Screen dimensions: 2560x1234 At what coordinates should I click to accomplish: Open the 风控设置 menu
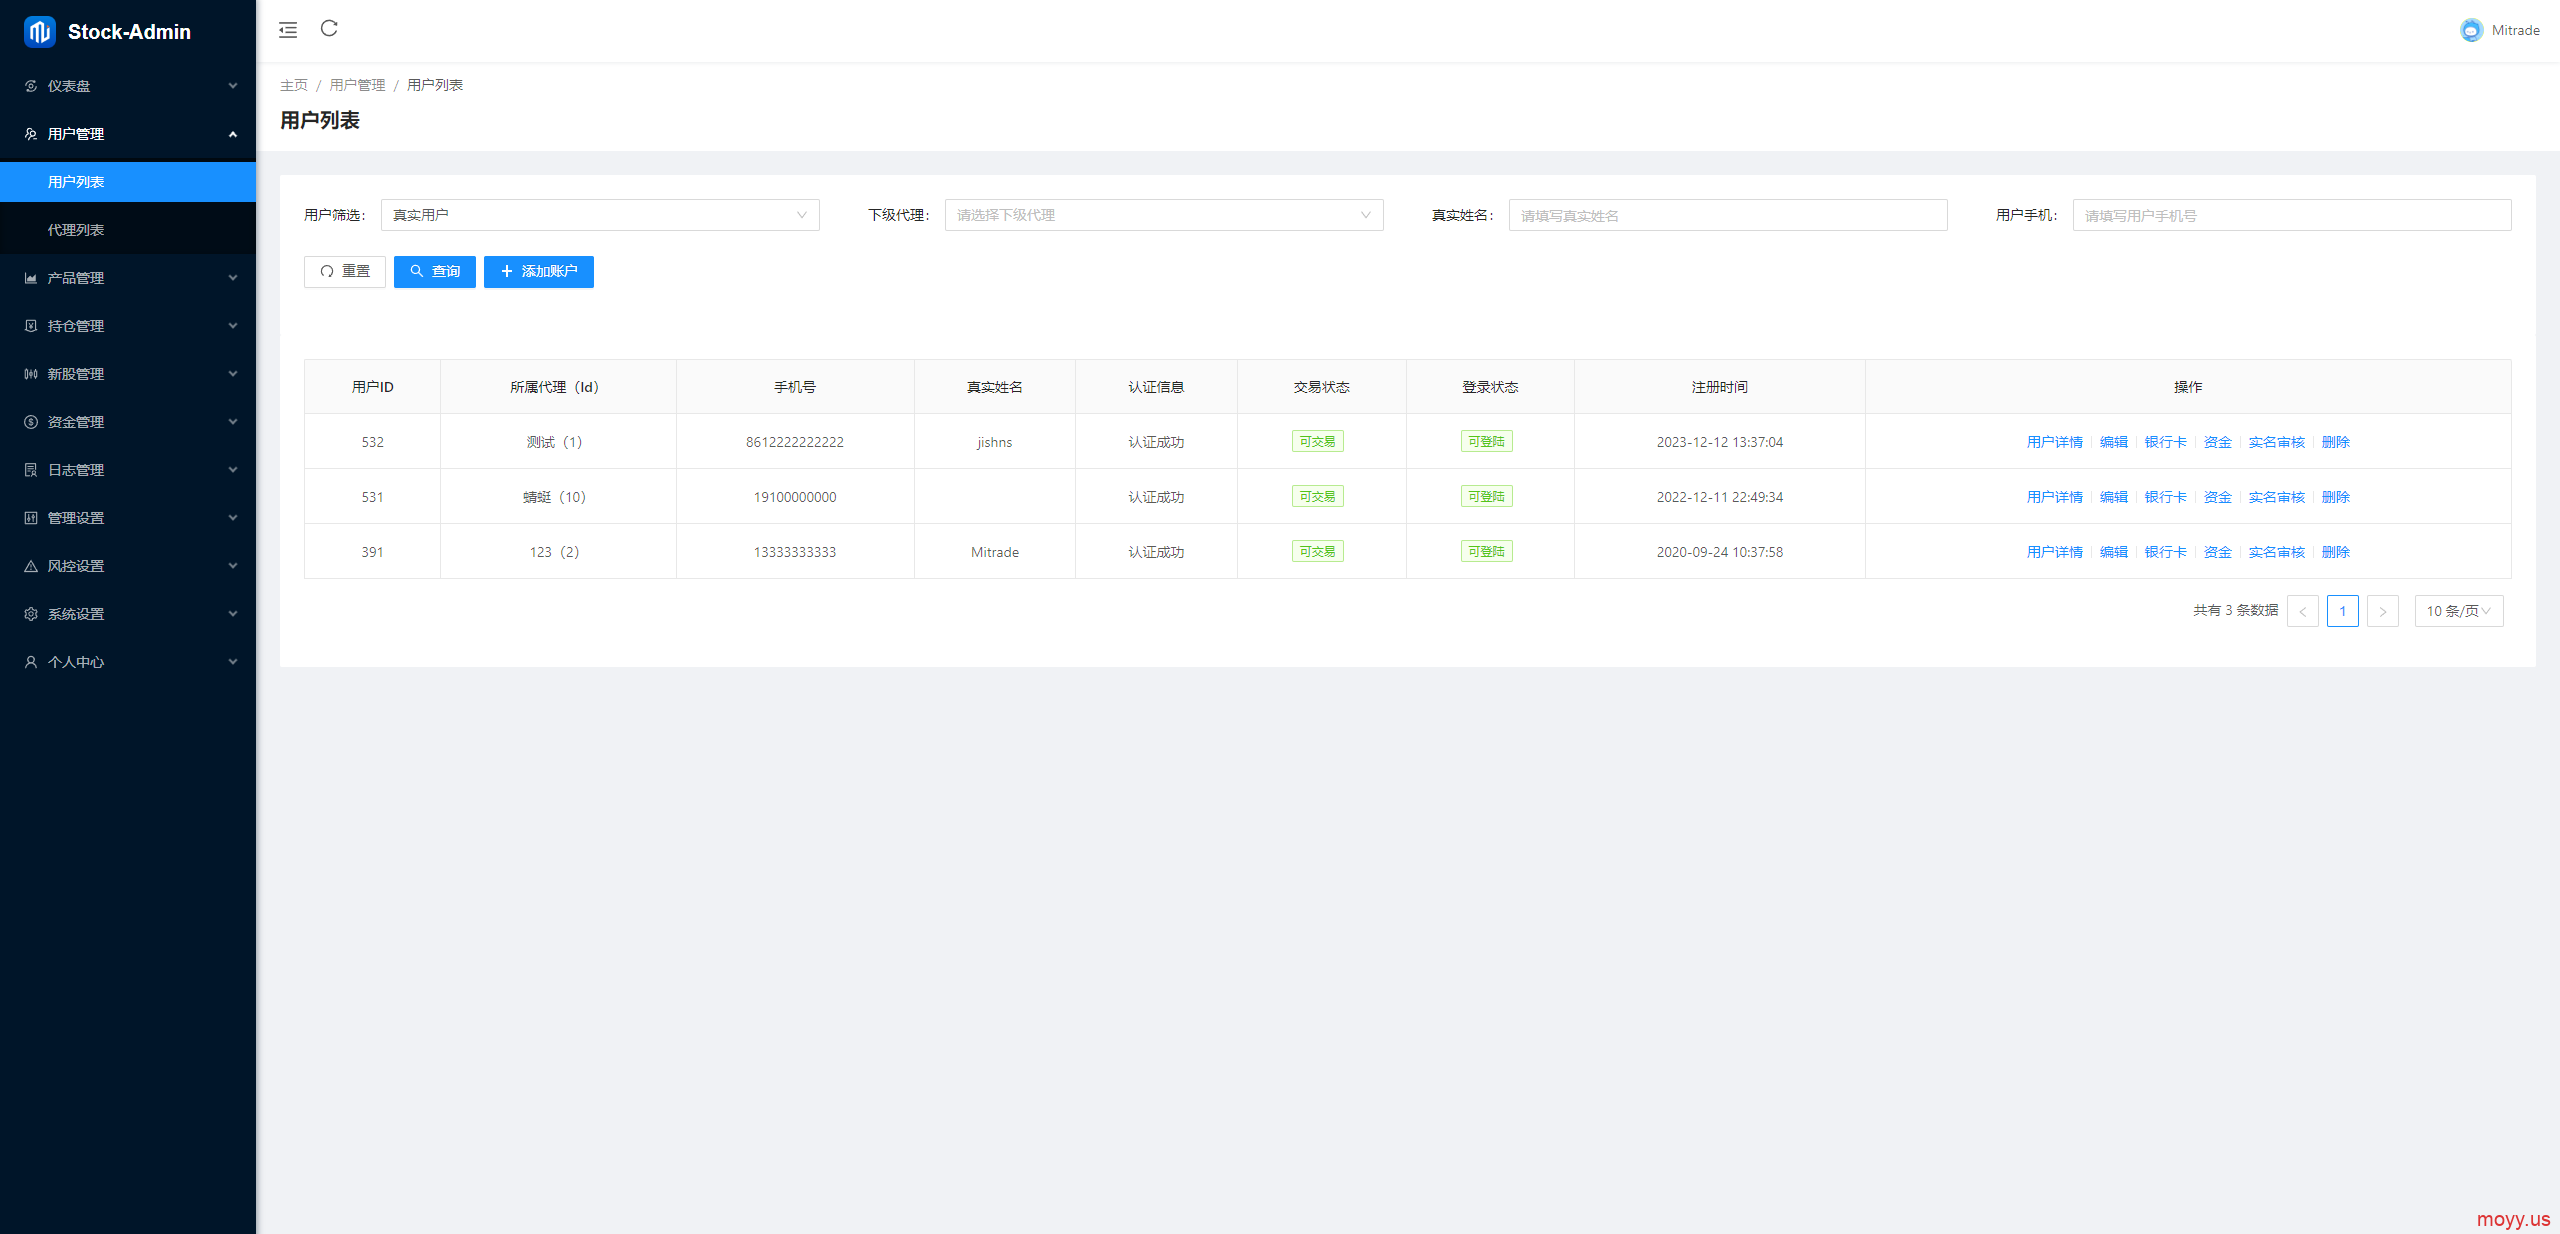(x=128, y=566)
